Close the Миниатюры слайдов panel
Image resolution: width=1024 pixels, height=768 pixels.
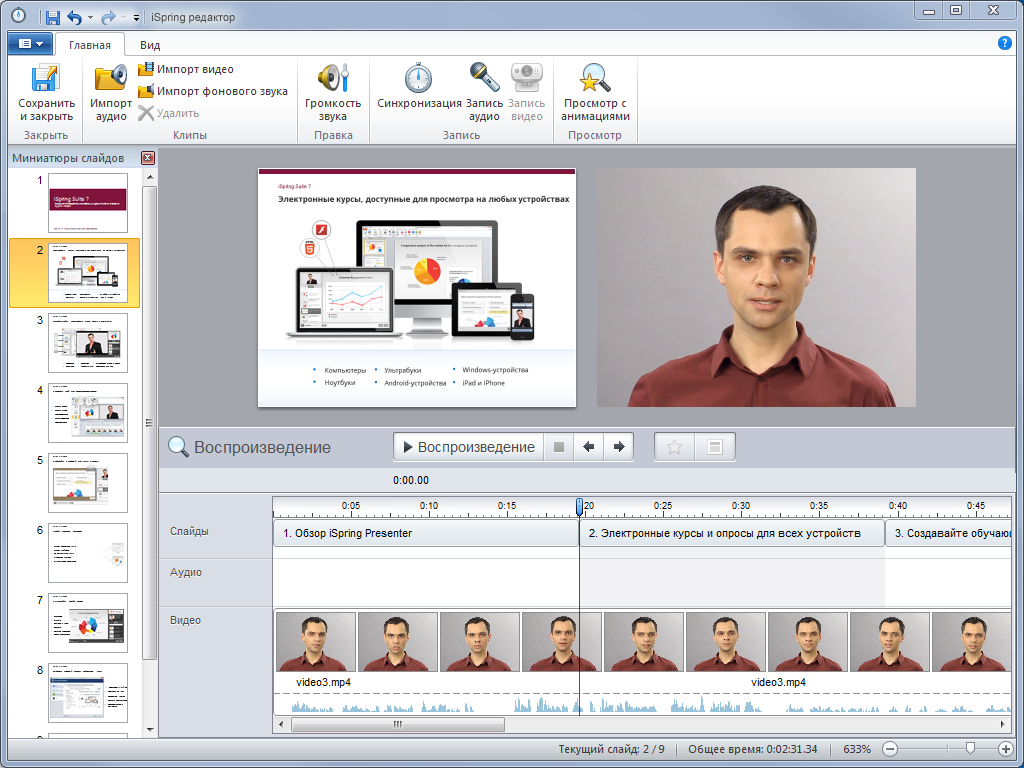pos(148,158)
